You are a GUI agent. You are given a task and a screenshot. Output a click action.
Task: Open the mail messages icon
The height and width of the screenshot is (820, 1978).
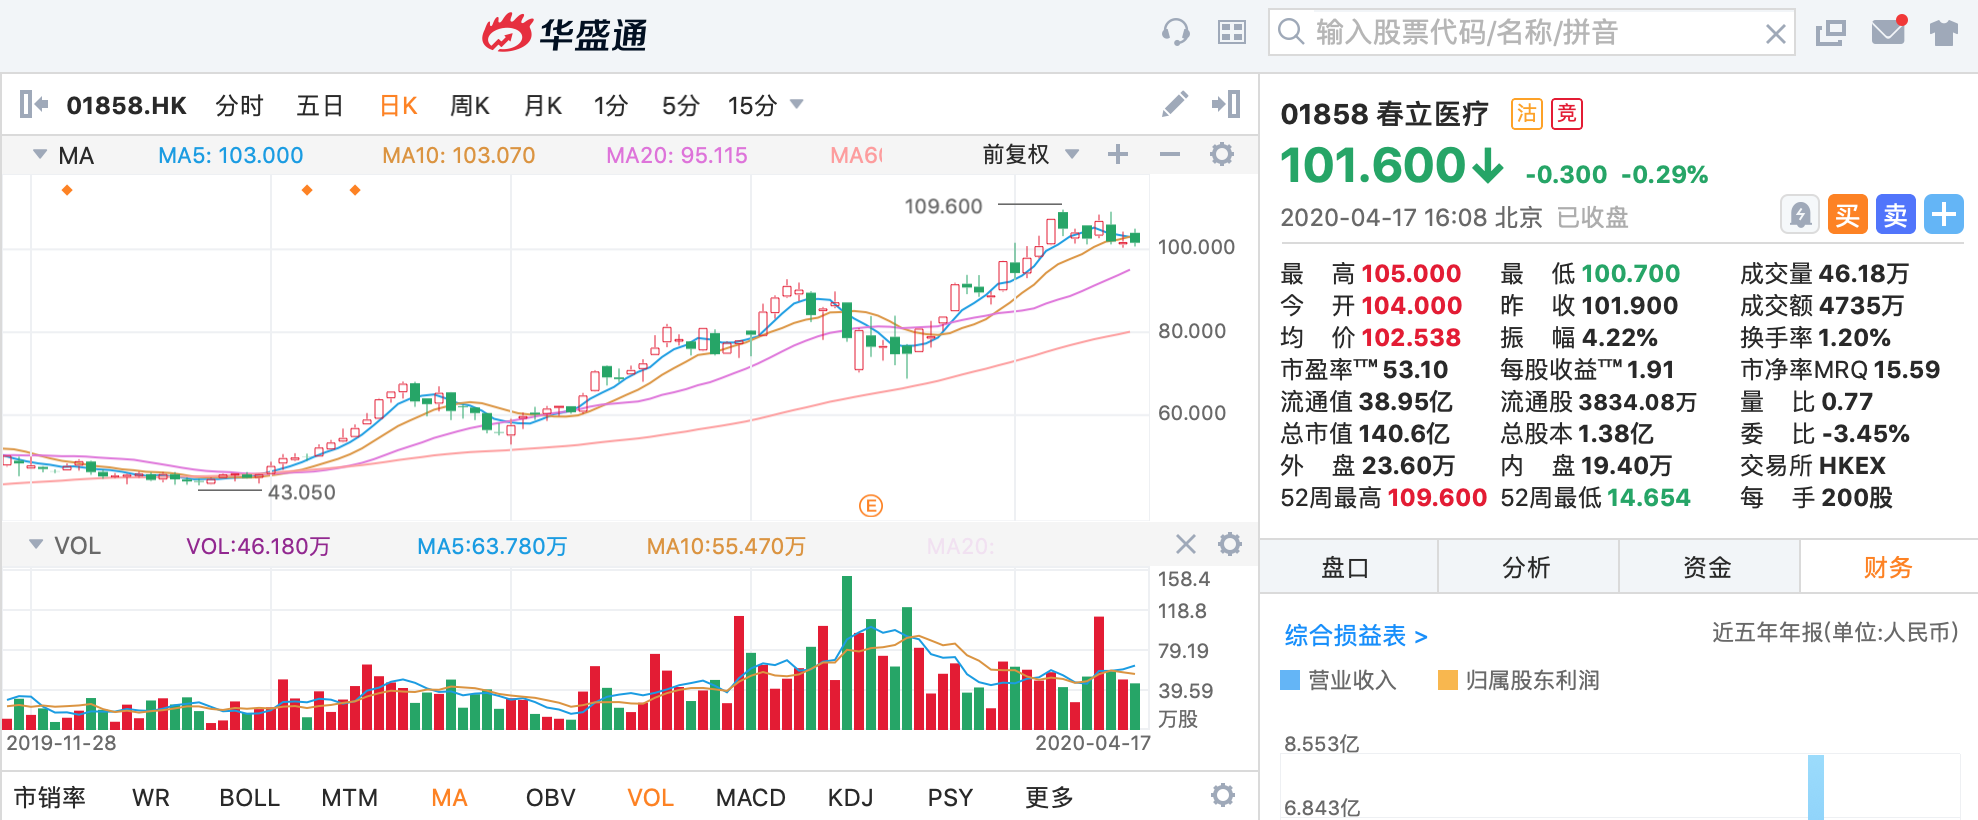click(x=1888, y=32)
